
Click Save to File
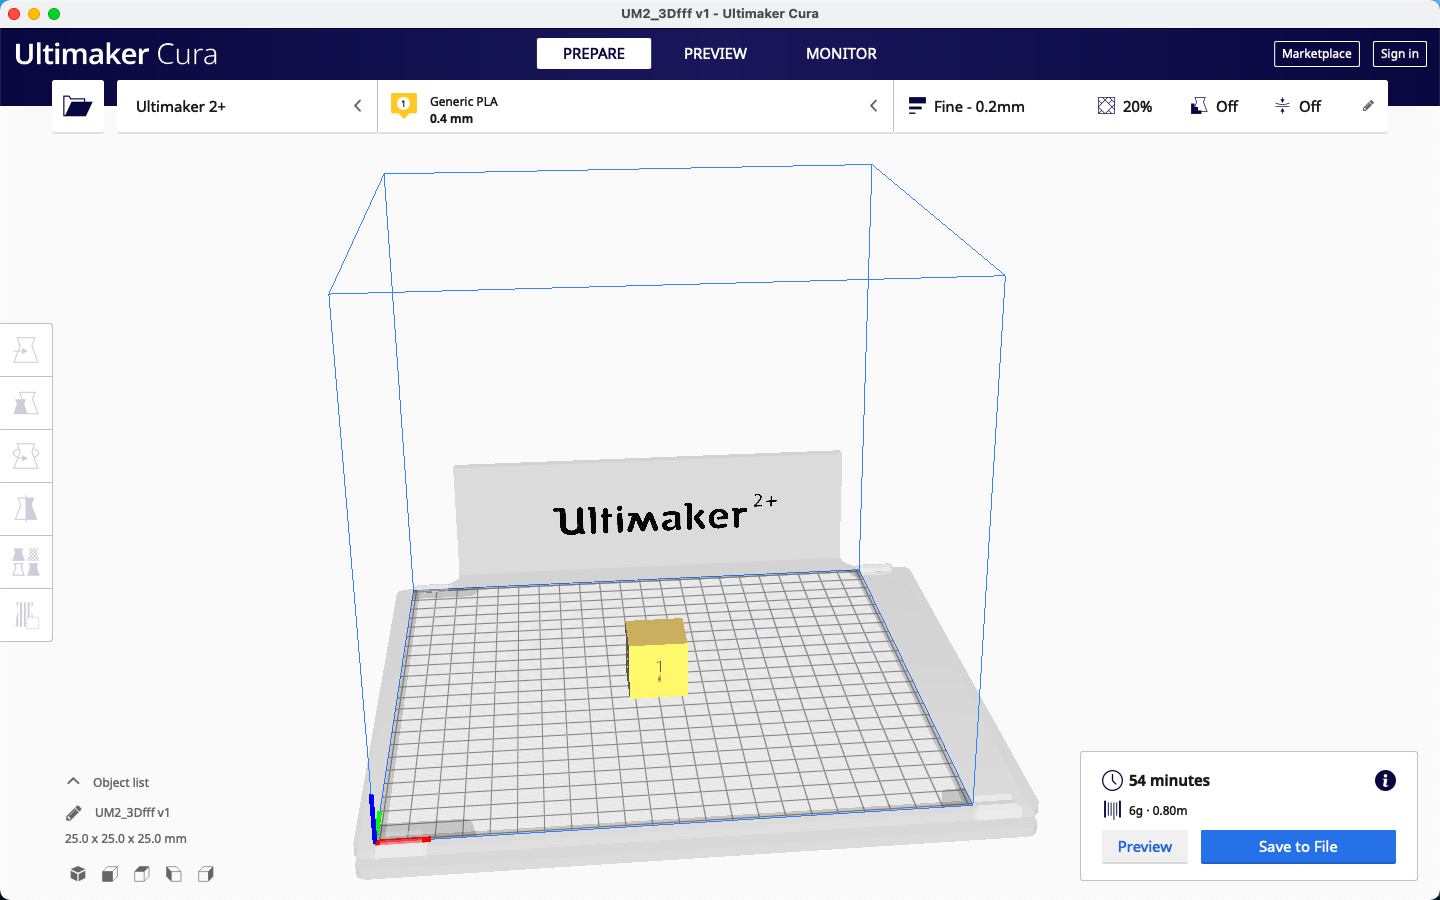[1298, 847]
